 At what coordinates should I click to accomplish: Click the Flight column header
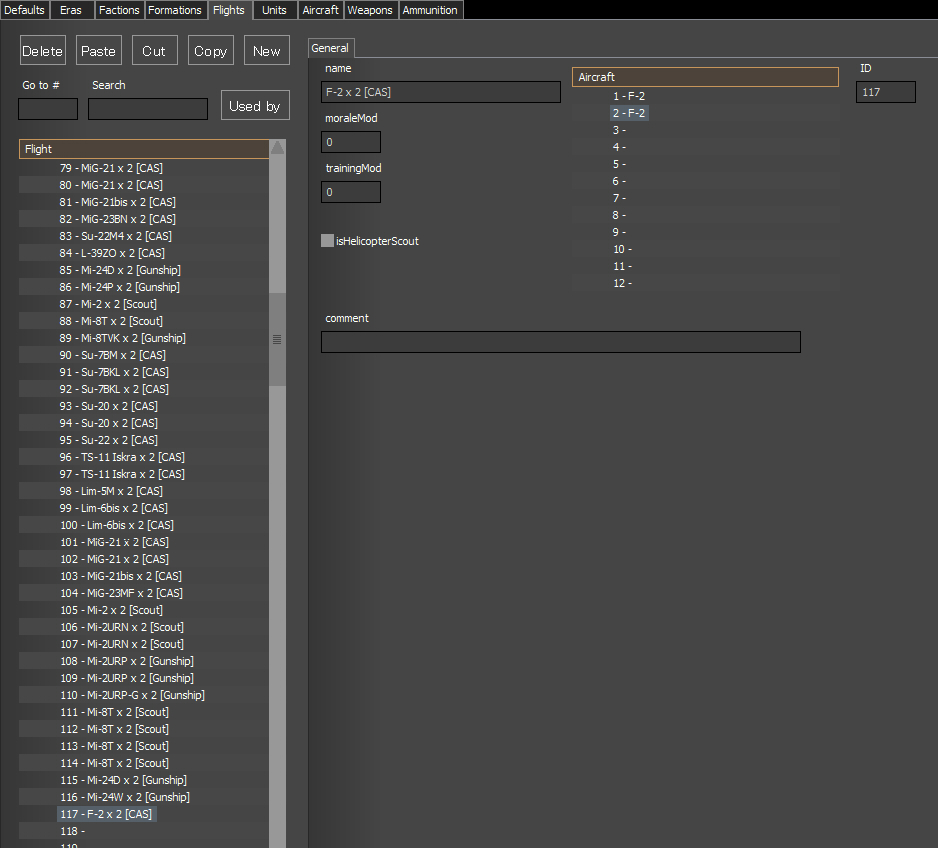pyautogui.click(x=144, y=149)
